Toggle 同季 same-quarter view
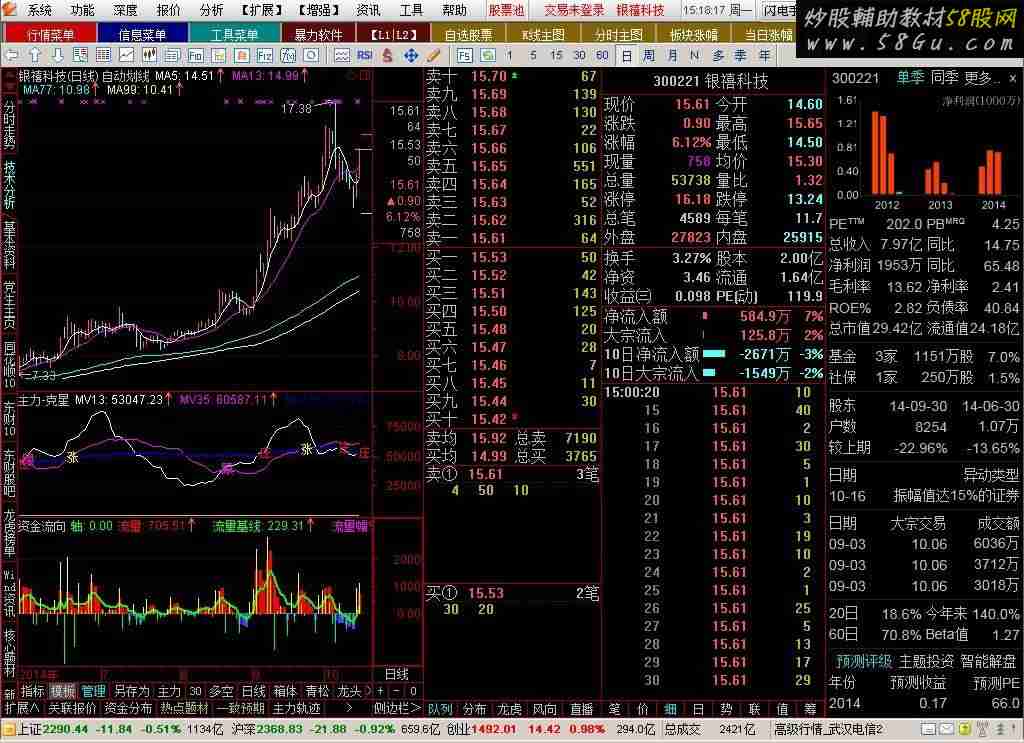 pyautogui.click(x=944, y=78)
